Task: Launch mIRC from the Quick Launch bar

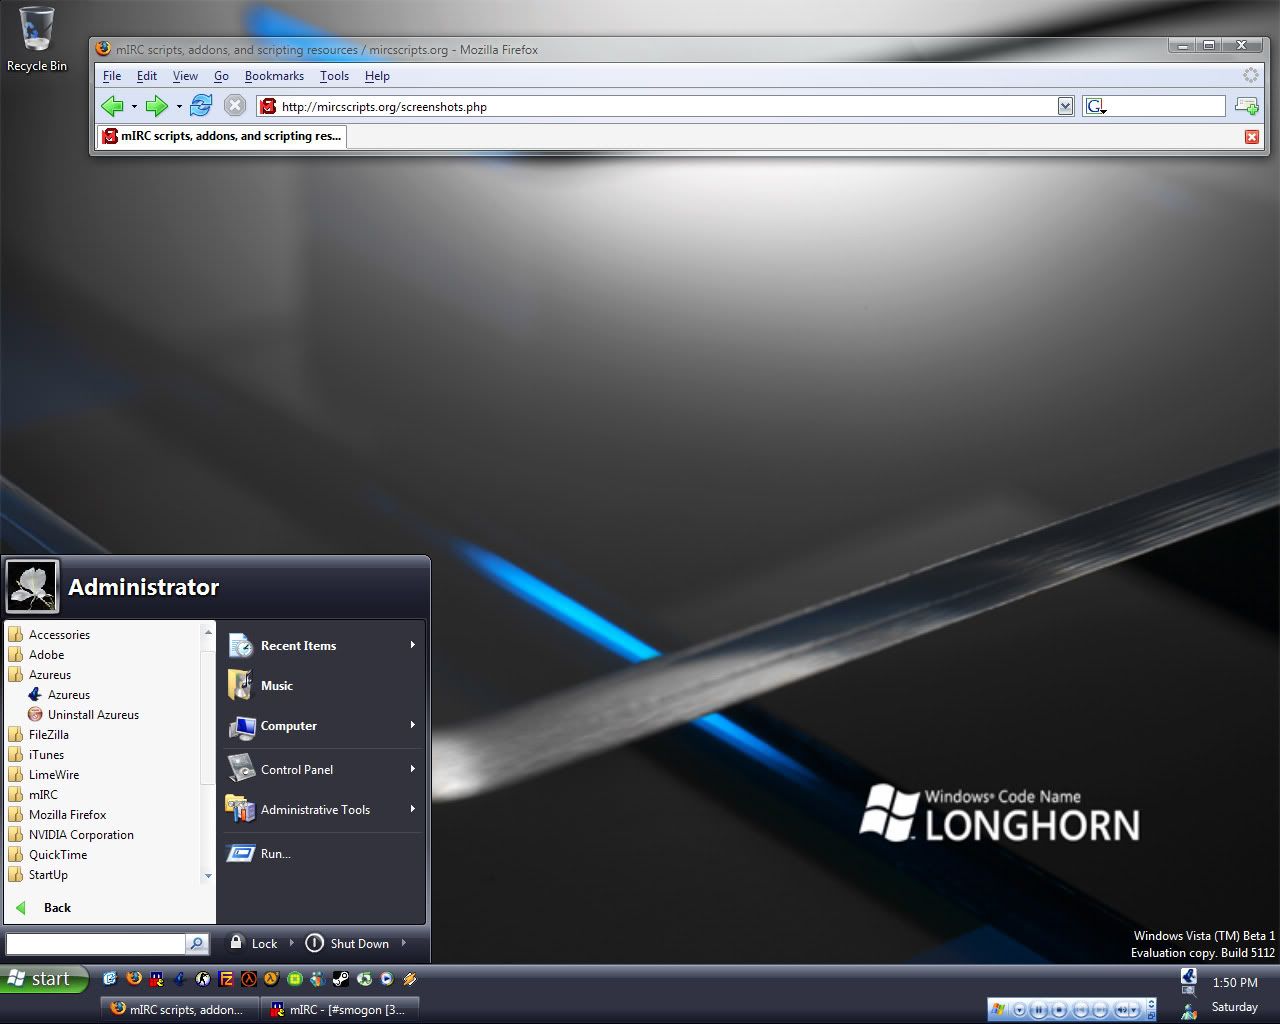Action: click(157, 979)
